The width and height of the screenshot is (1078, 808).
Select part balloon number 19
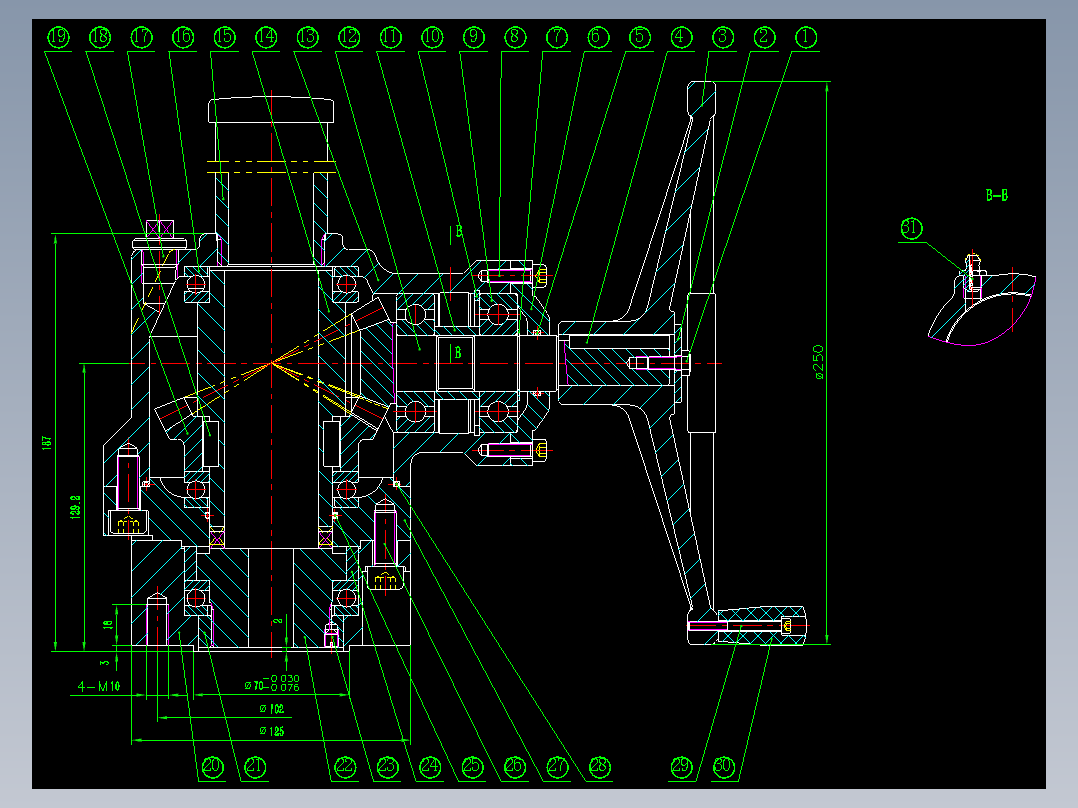[x=58, y=37]
